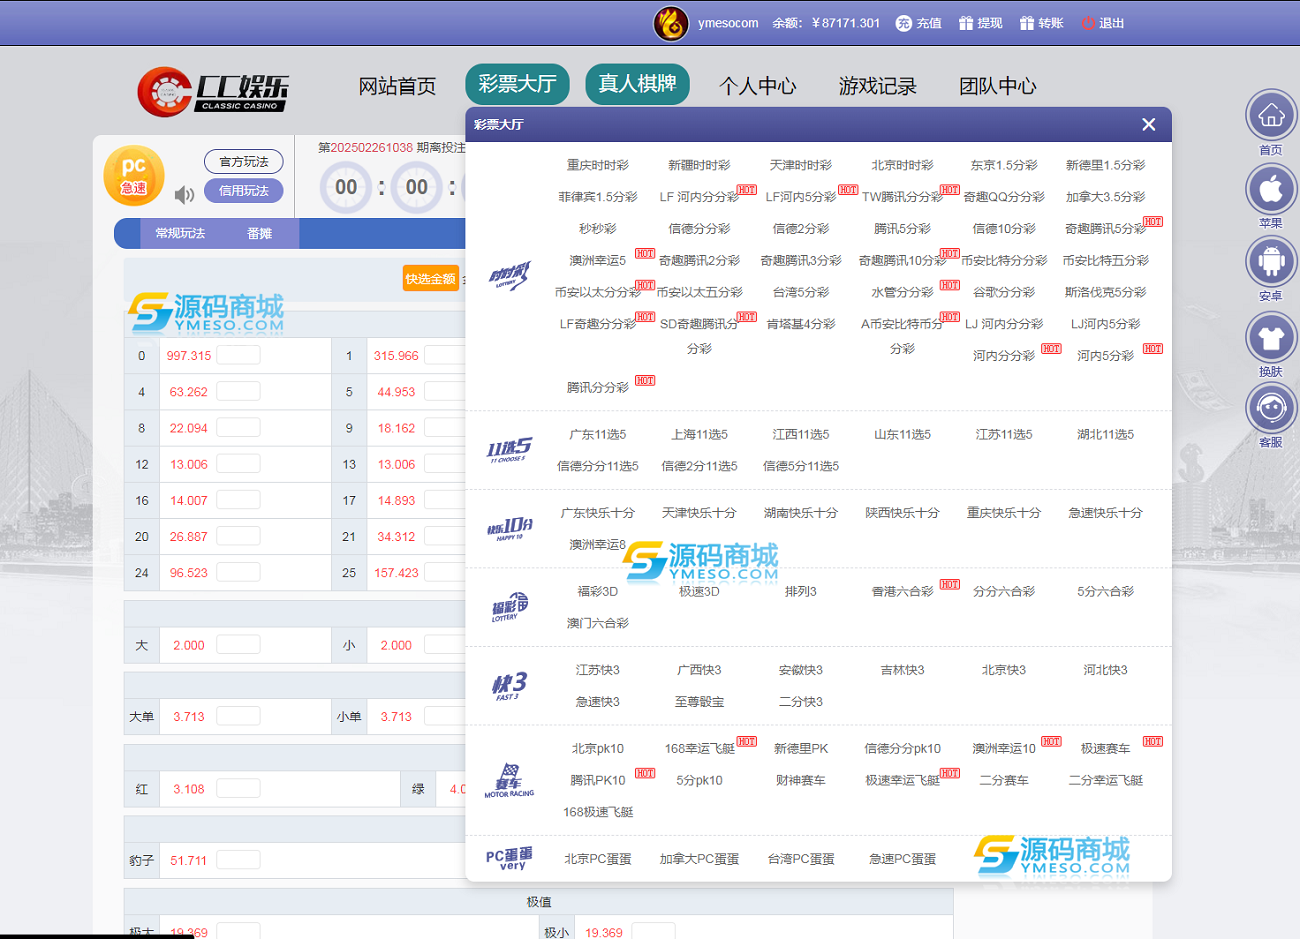Open 团队中心 in main navigation
1300x939 pixels.
pos(997,86)
